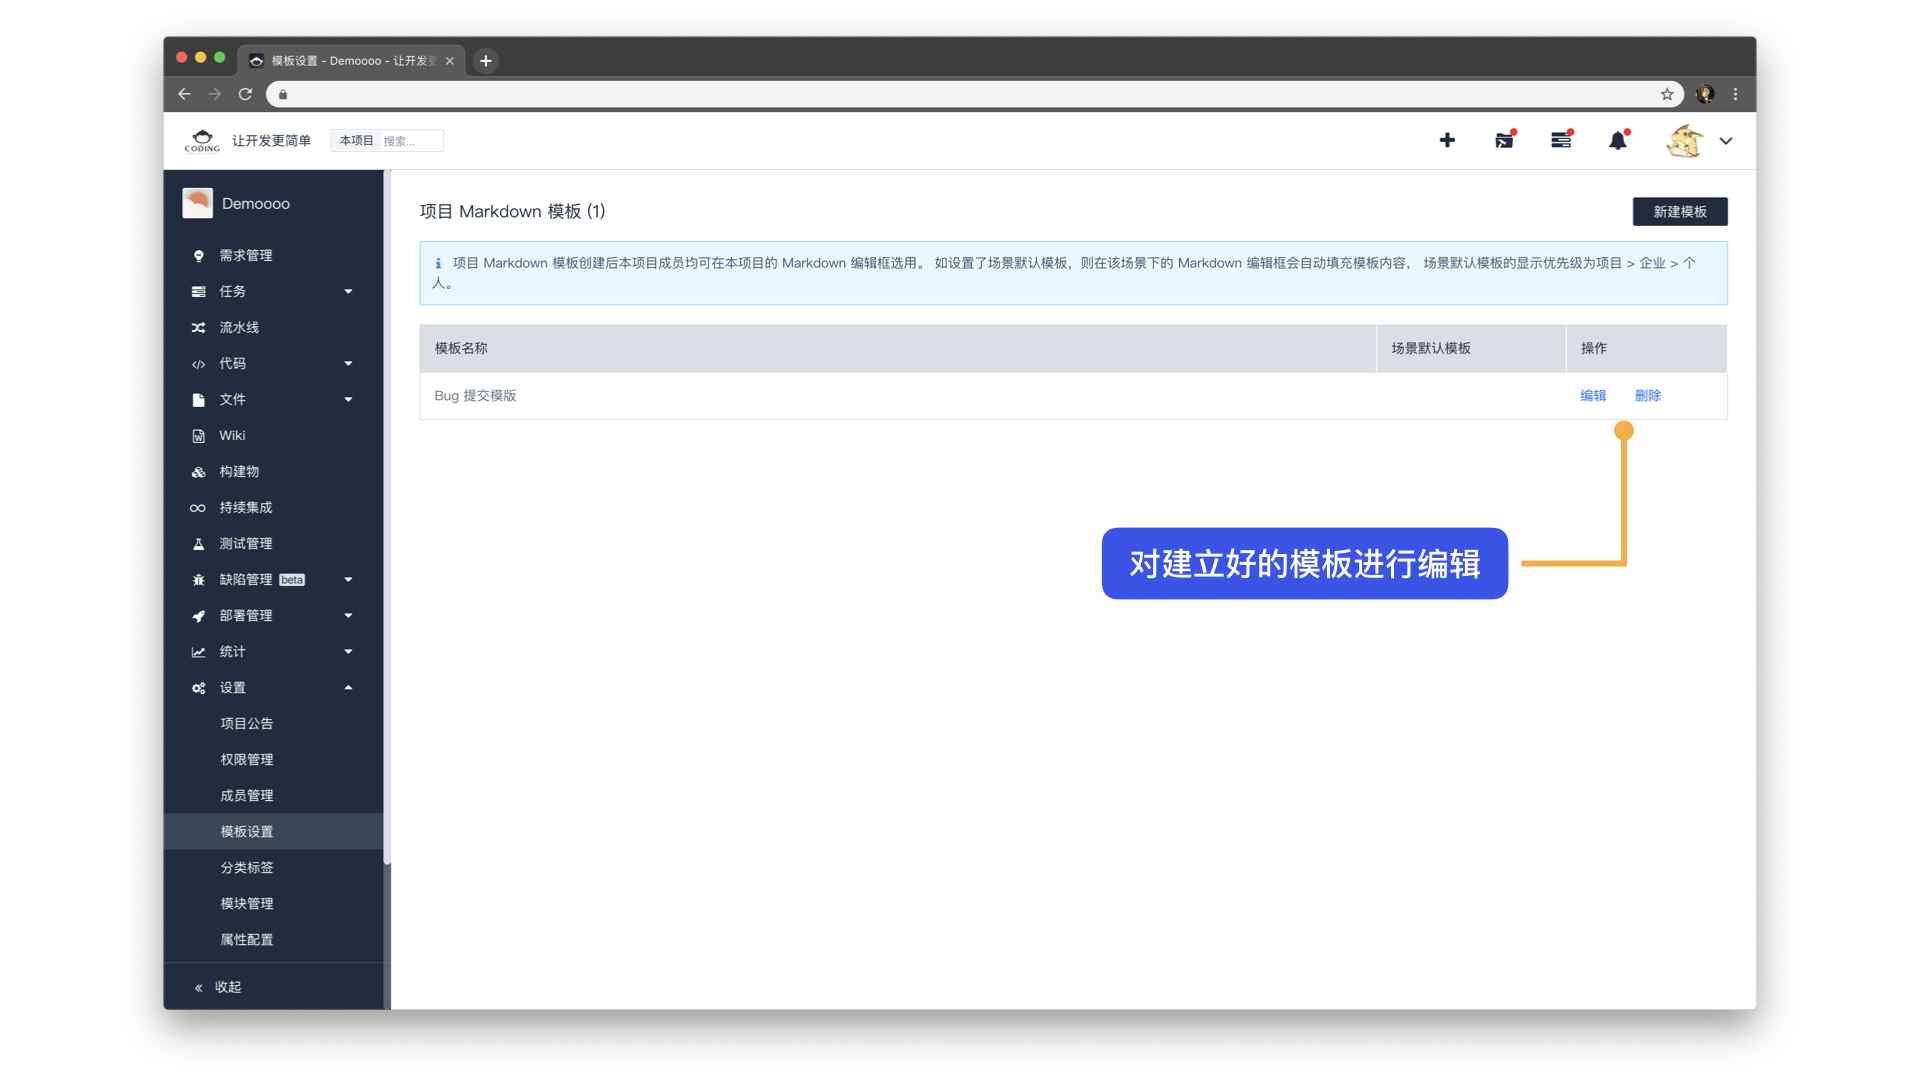Click 删除 link for Bug template
This screenshot has width=1920, height=1080.
(1648, 396)
